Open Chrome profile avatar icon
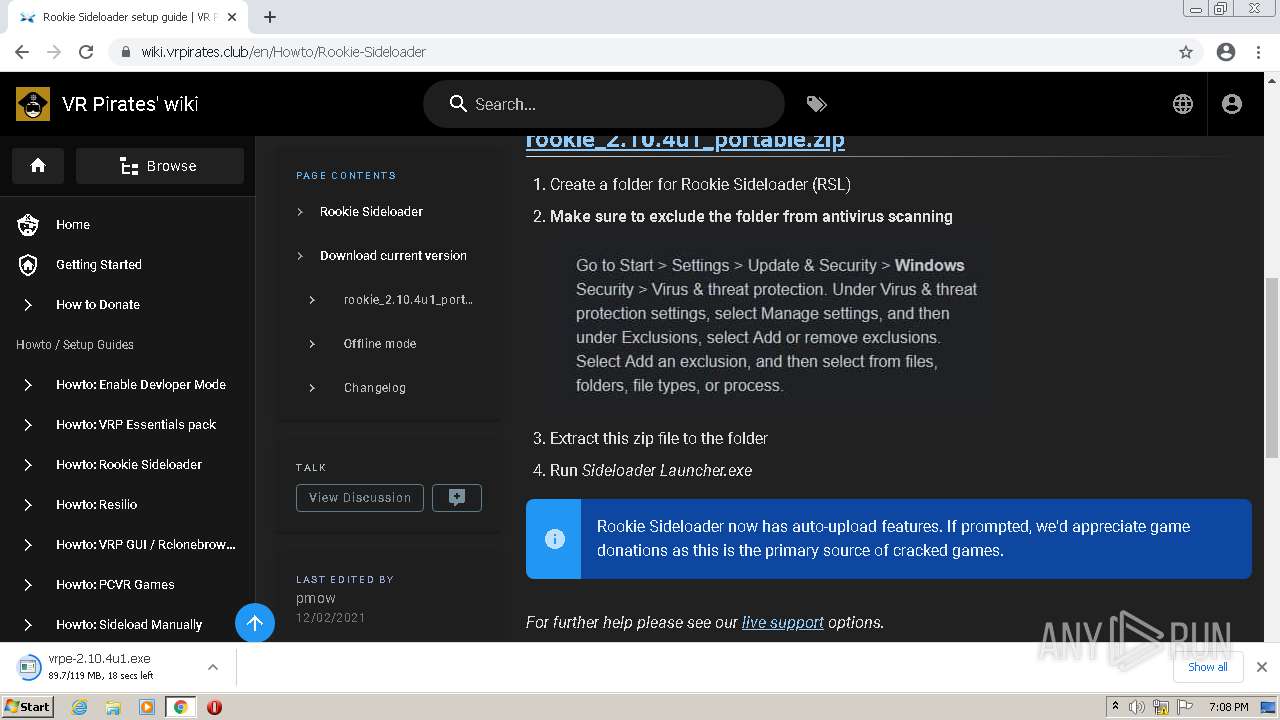The image size is (1280, 720). [x=1226, y=52]
